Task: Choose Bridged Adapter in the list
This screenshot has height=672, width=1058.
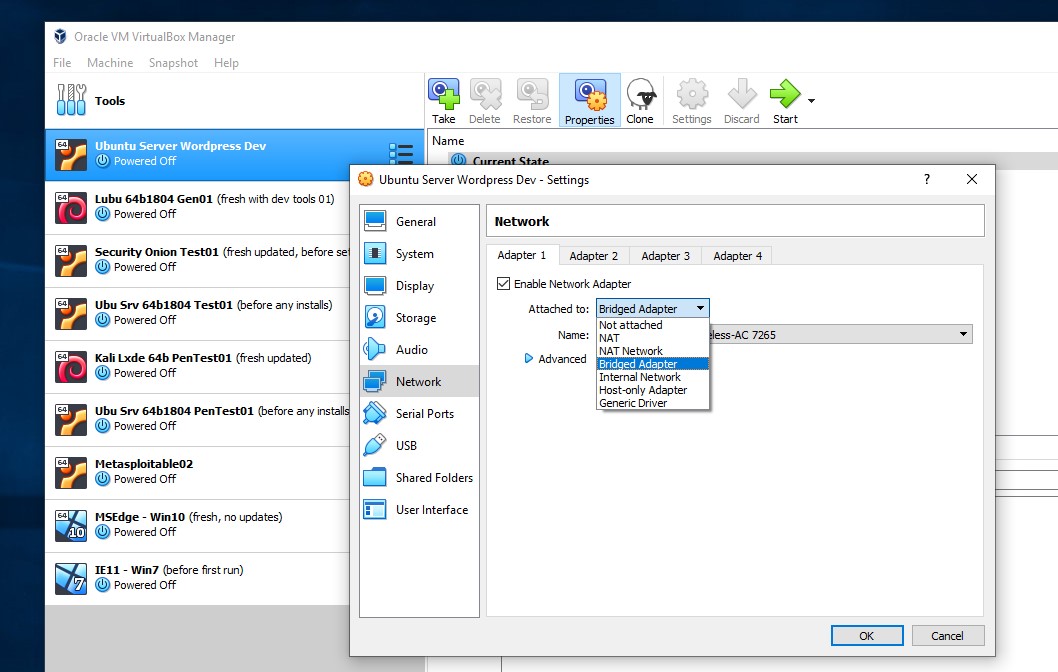Action: tap(652, 364)
